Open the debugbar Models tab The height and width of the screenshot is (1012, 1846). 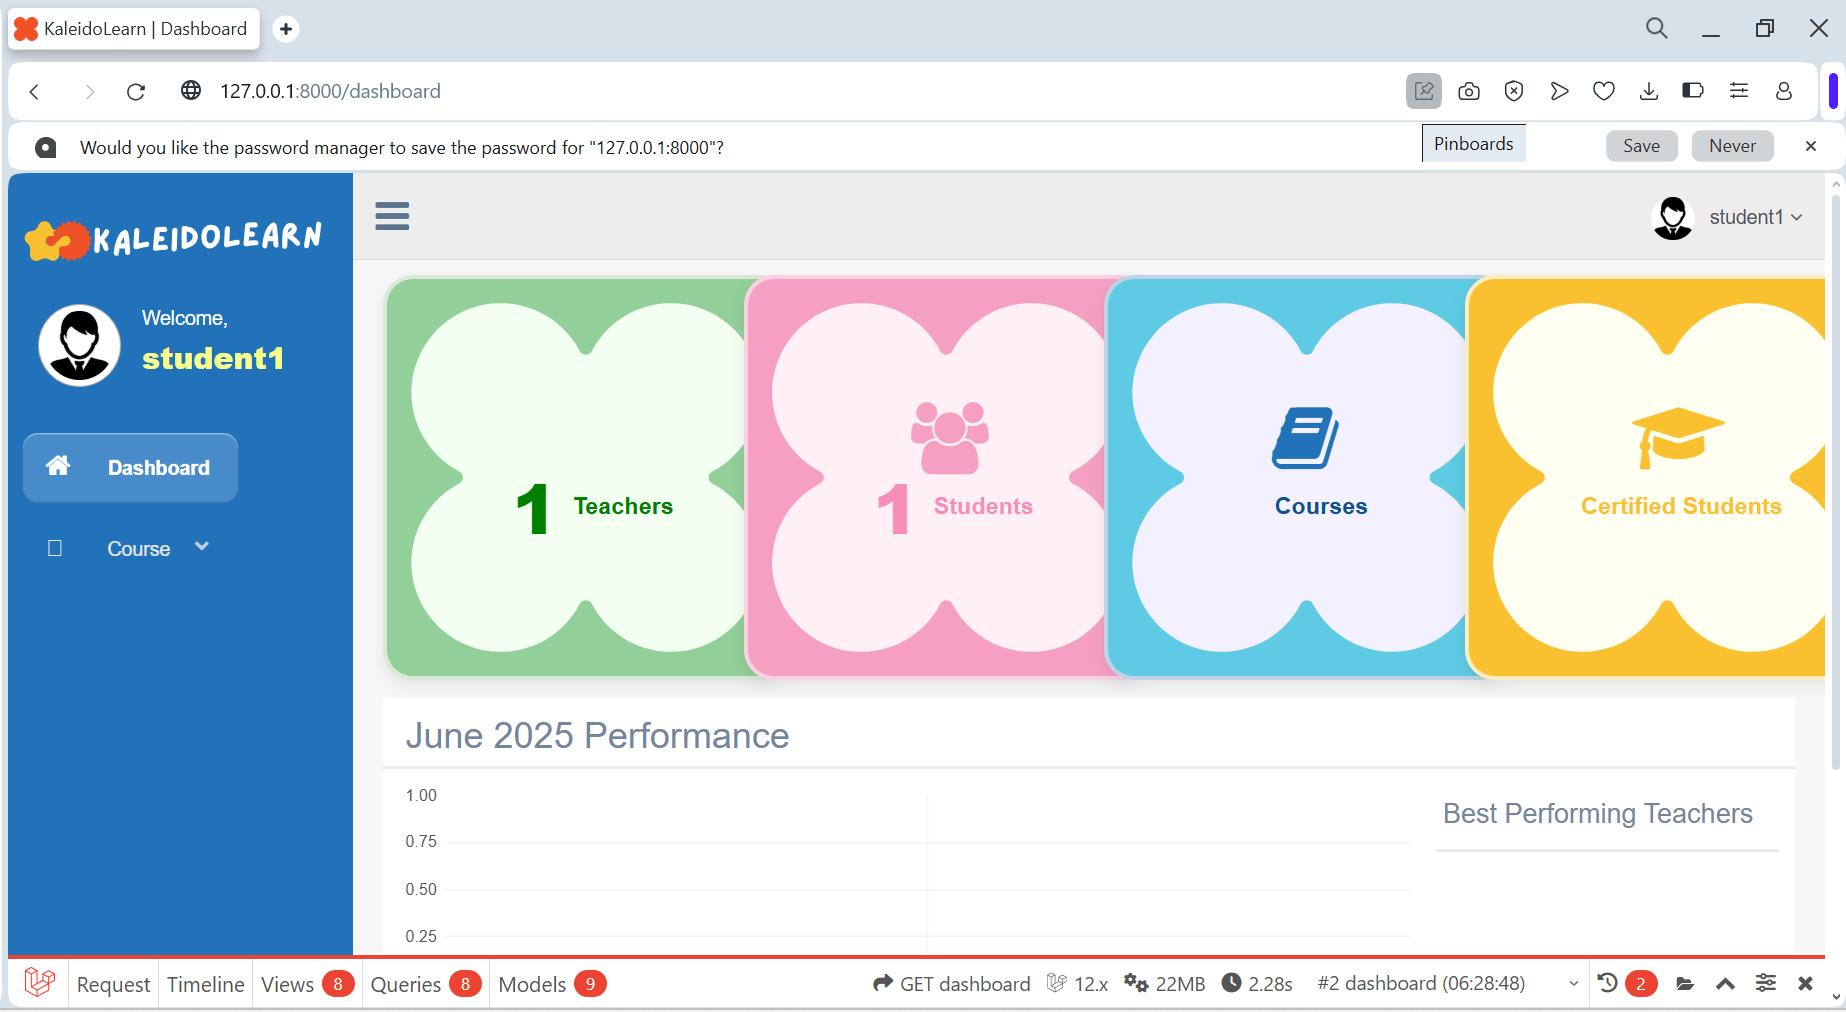[552, 985]
